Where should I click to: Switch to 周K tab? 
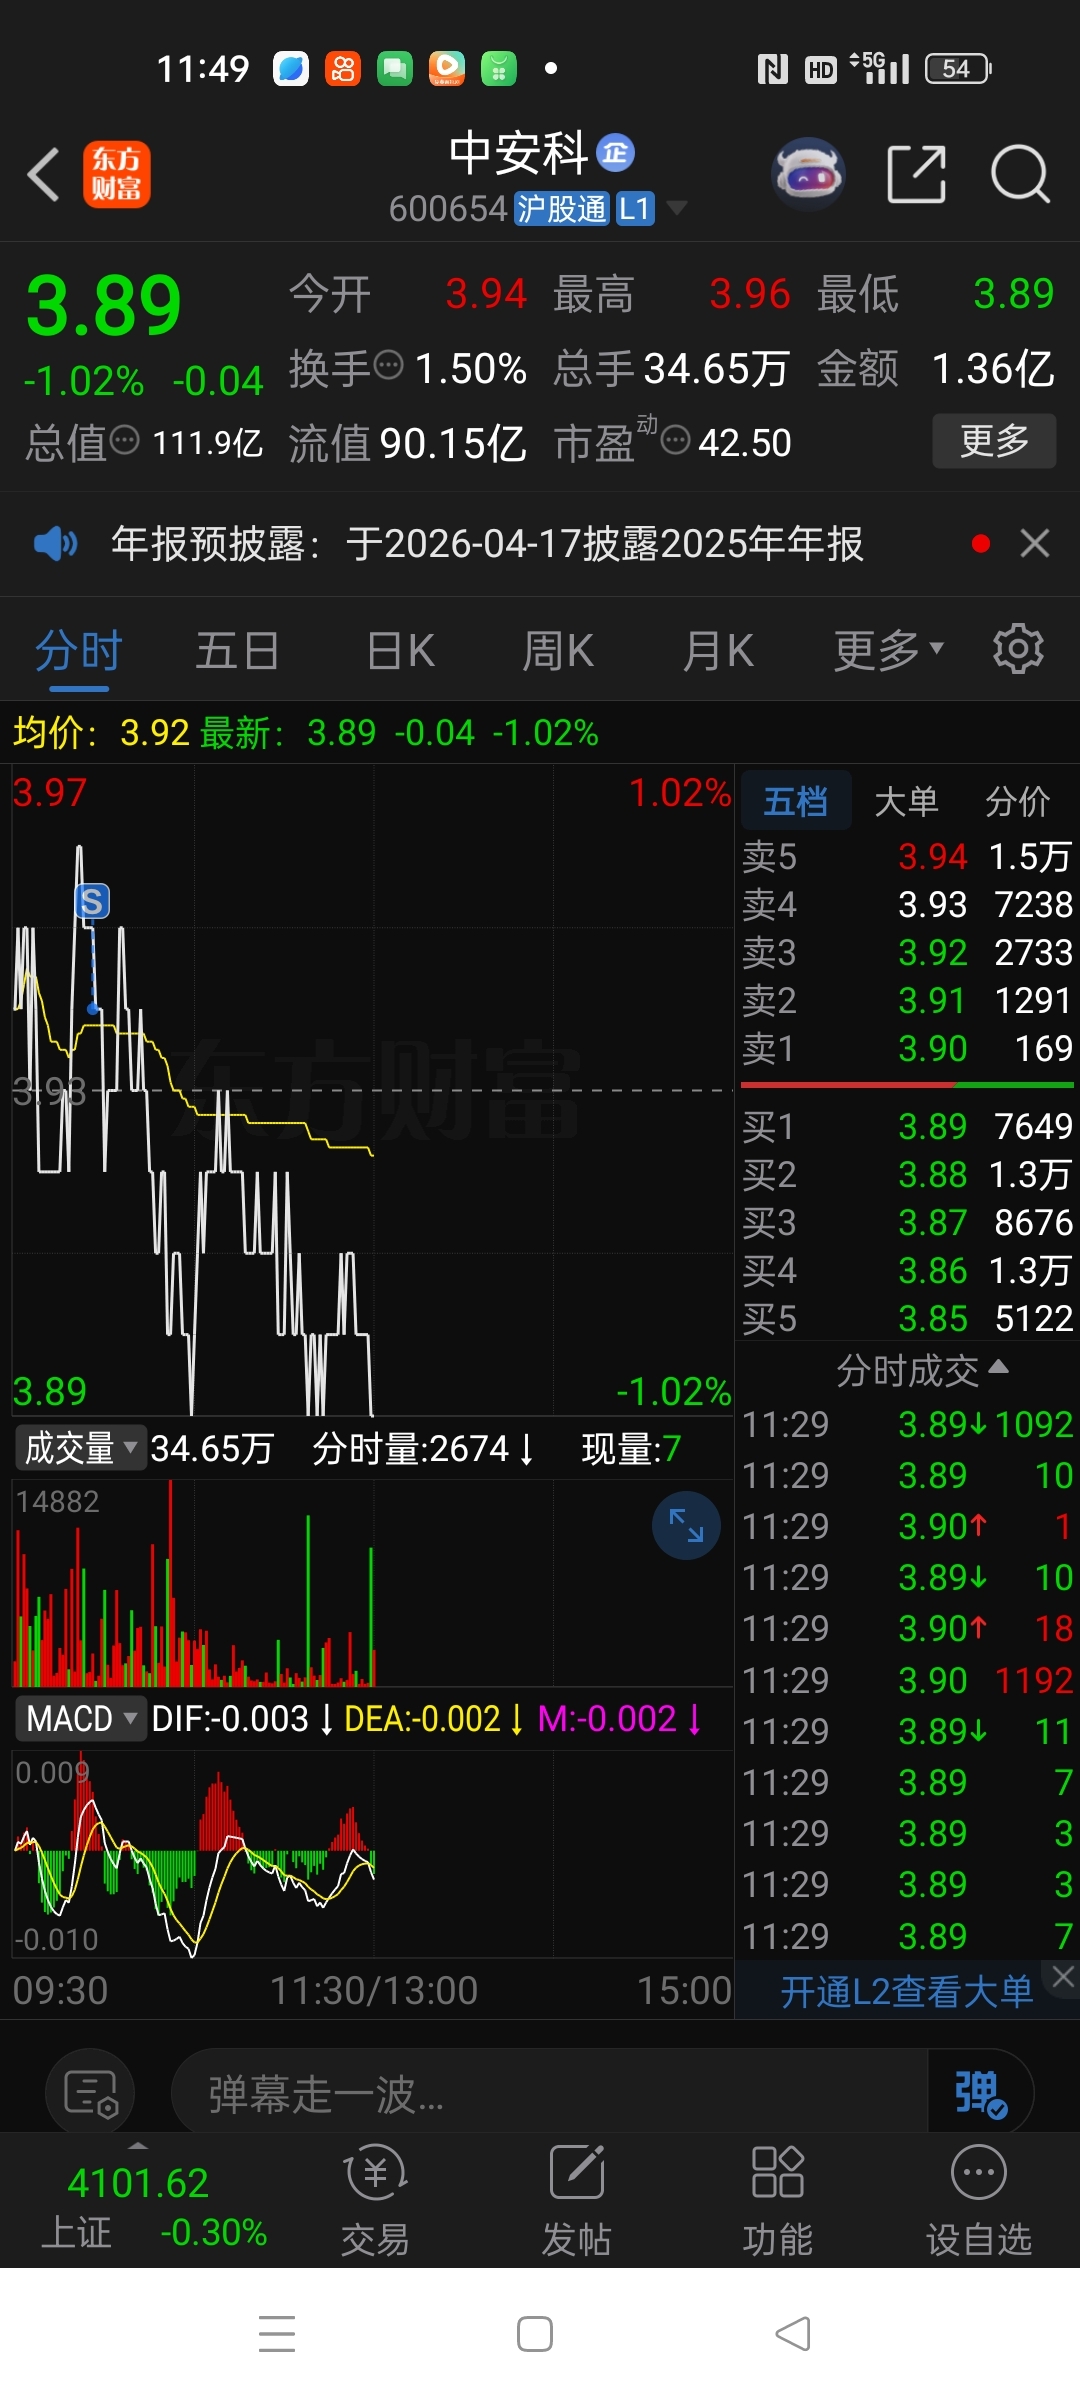(558, 651)
